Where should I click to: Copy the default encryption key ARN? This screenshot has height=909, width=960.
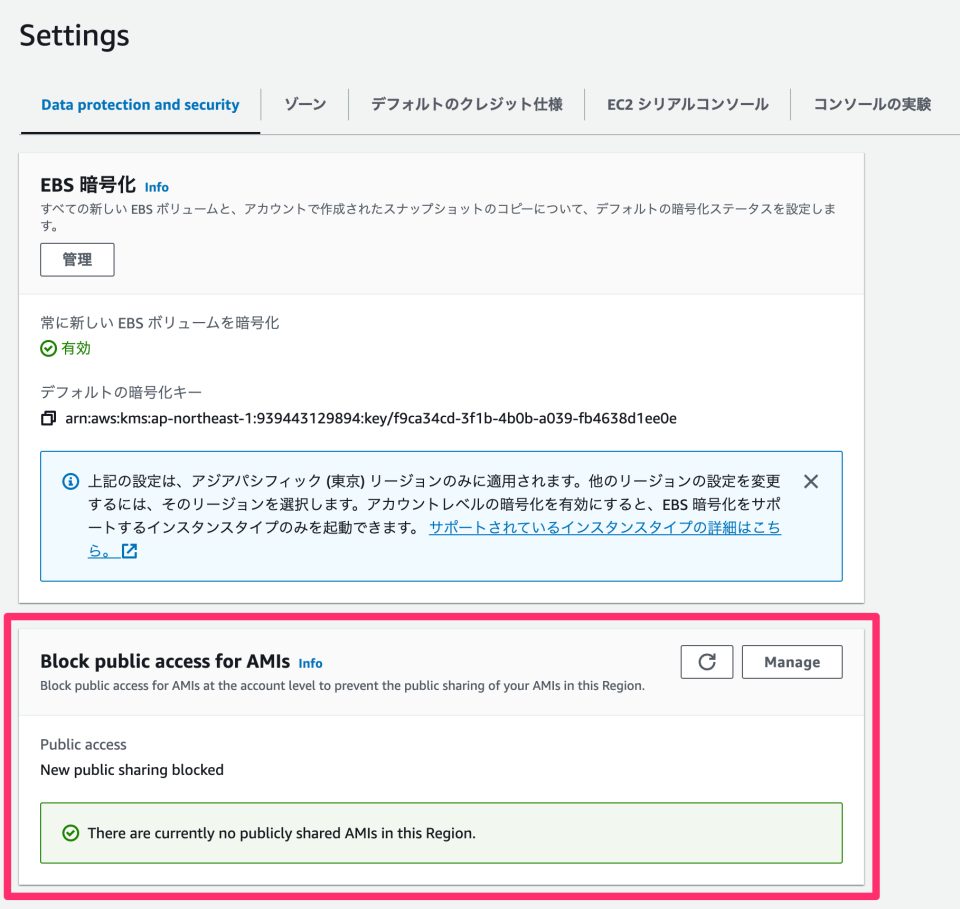47,418
